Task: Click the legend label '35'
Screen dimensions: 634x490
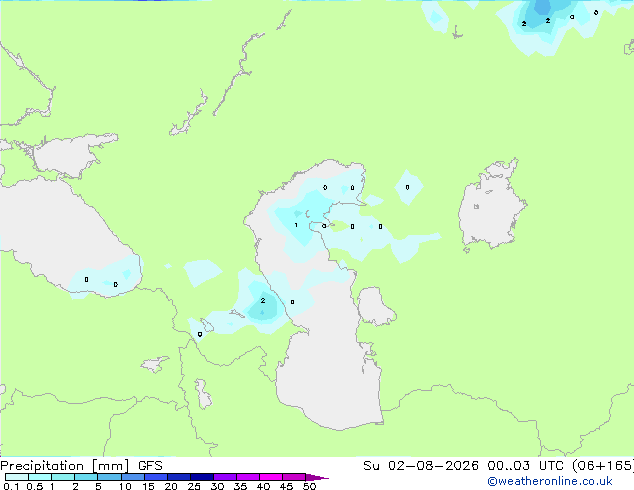Action: click(x=241, y=486)
